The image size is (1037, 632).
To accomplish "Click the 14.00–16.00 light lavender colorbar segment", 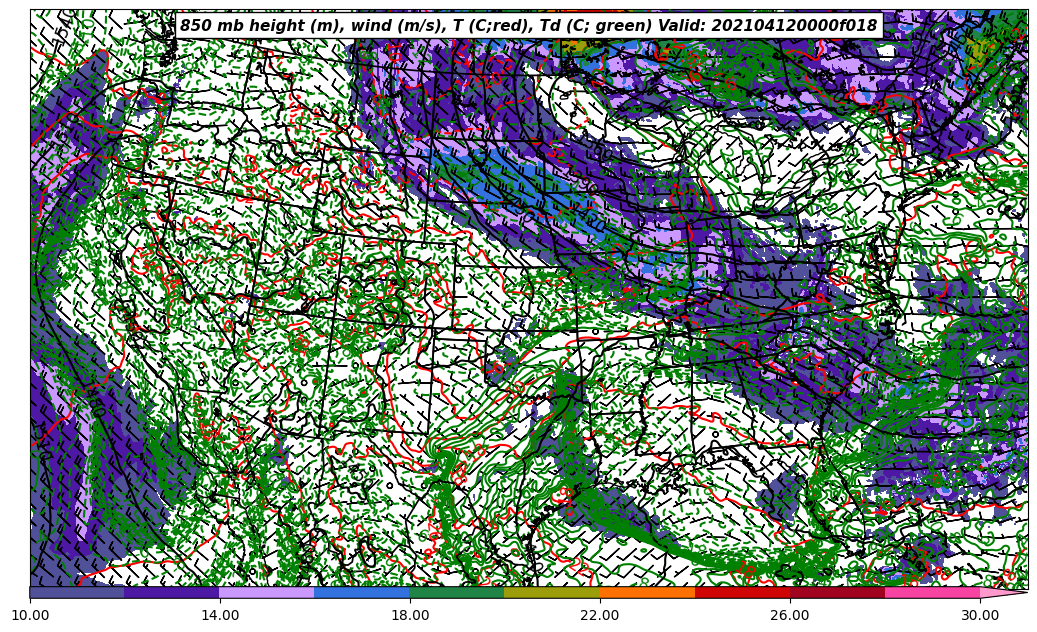I will pyautogui.click(x=267, y=592).
